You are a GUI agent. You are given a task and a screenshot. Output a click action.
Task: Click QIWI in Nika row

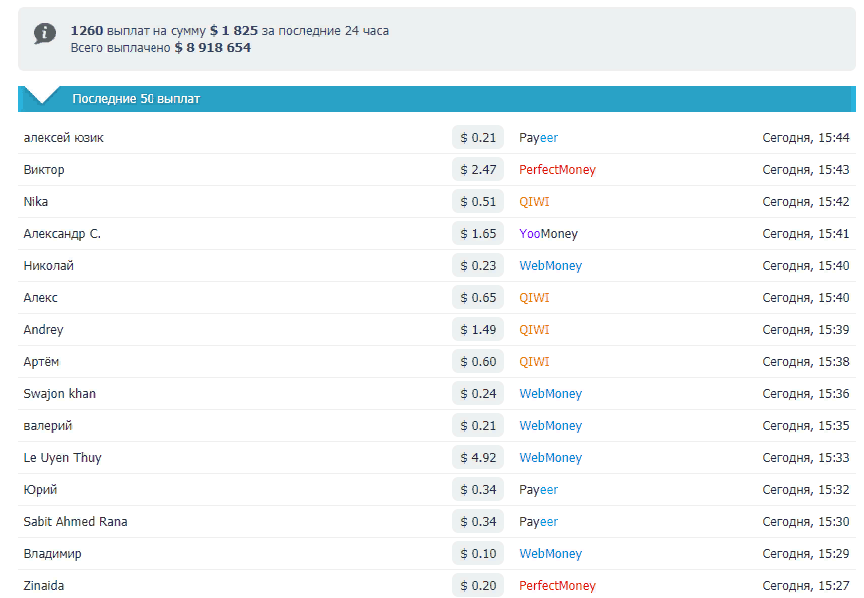coord(534,202)
